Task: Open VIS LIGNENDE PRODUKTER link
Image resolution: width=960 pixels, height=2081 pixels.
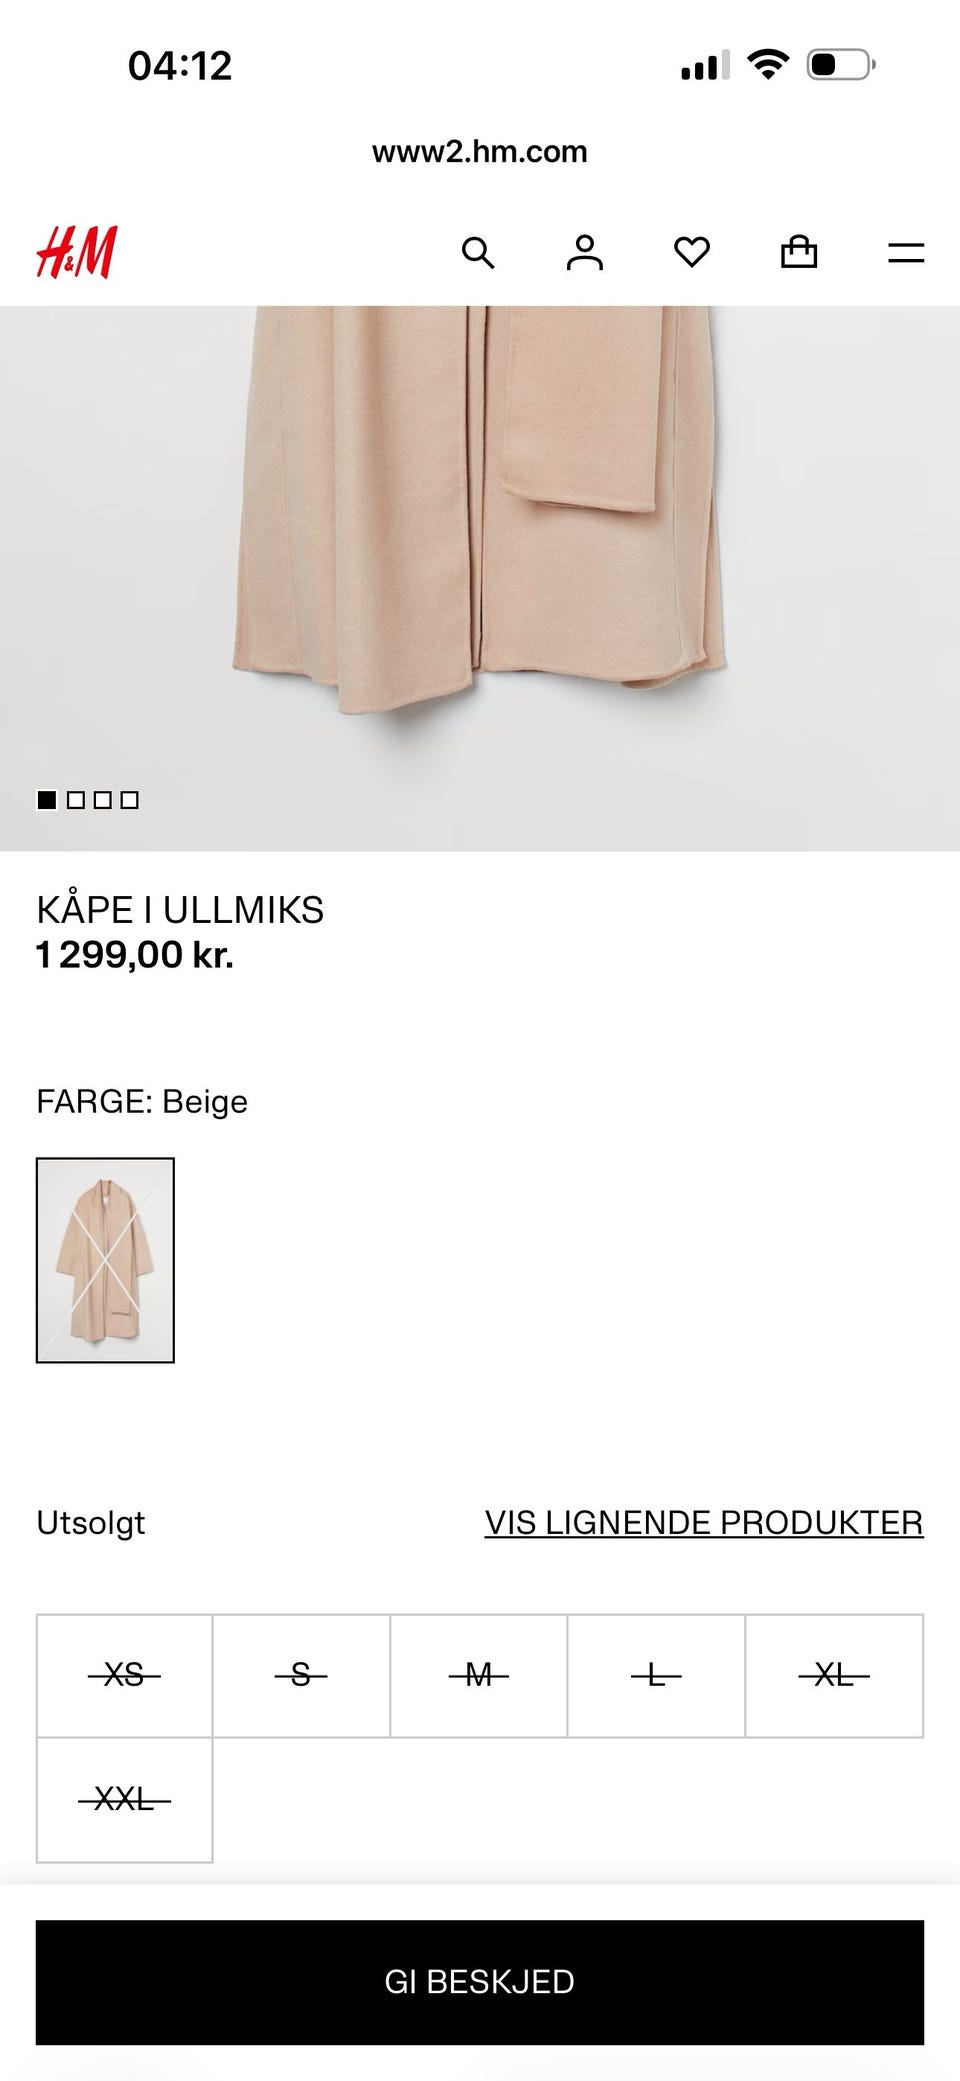Action: [704, 1522]
